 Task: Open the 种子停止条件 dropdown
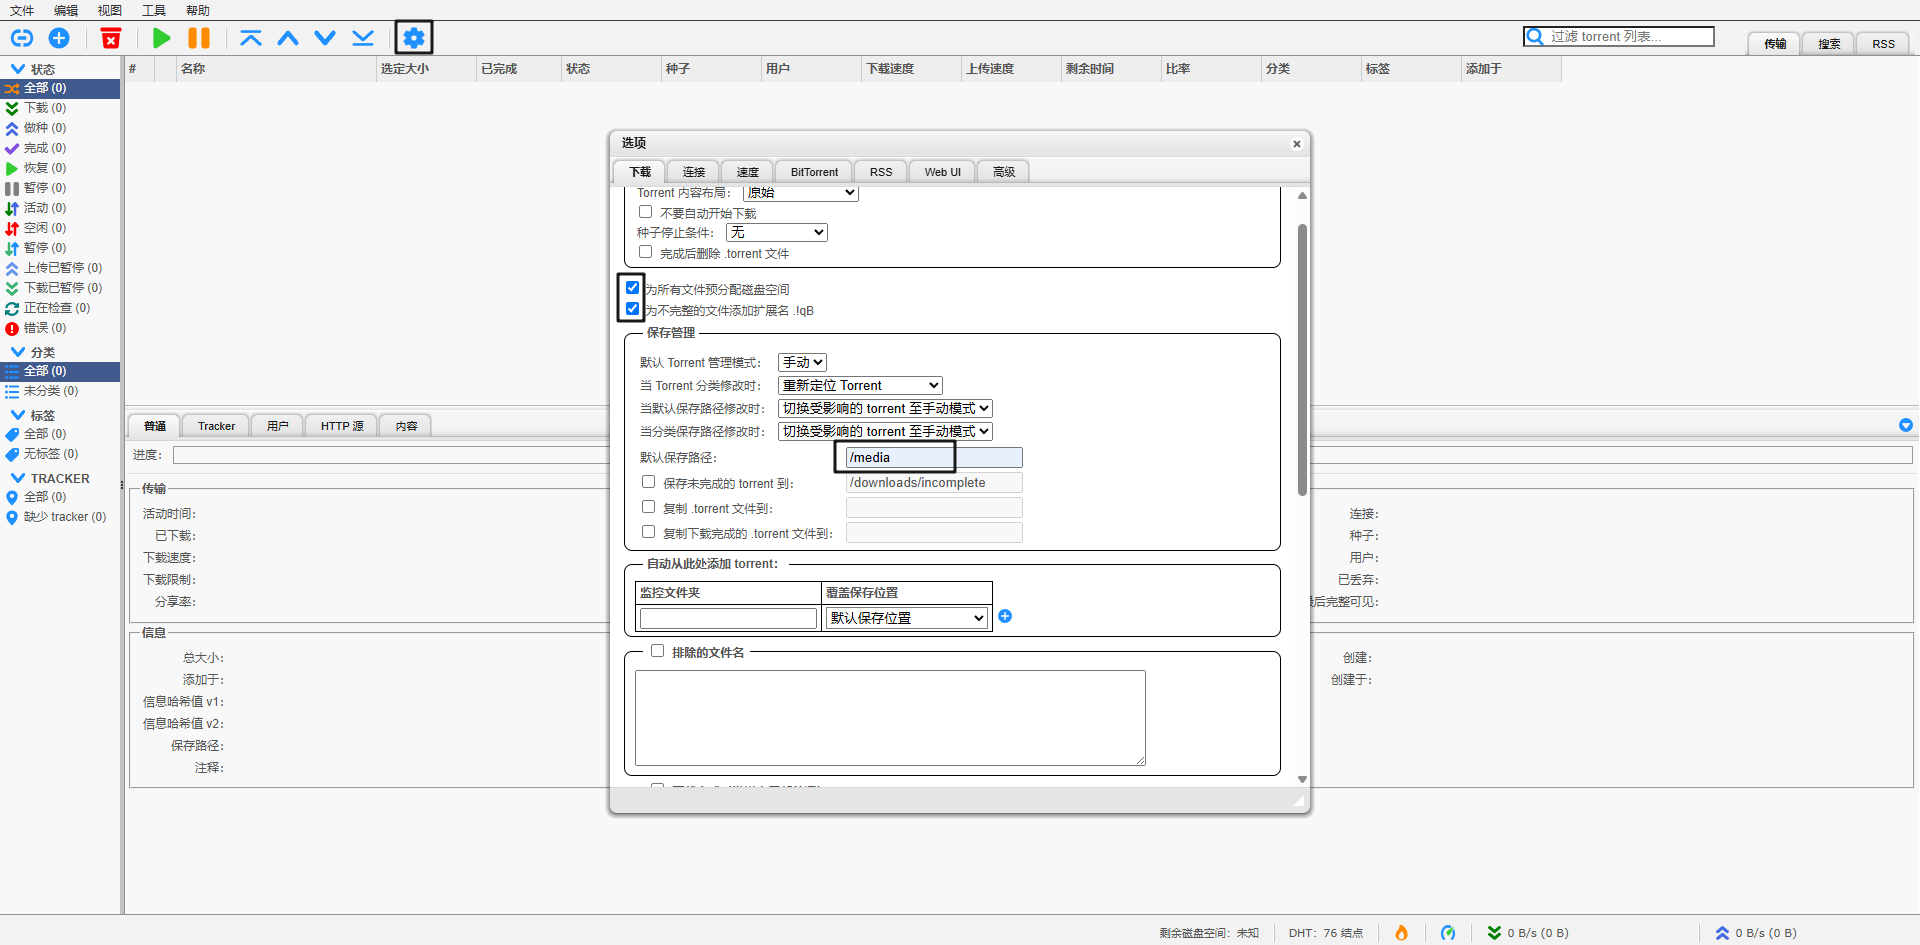click(x=776, y=232)
